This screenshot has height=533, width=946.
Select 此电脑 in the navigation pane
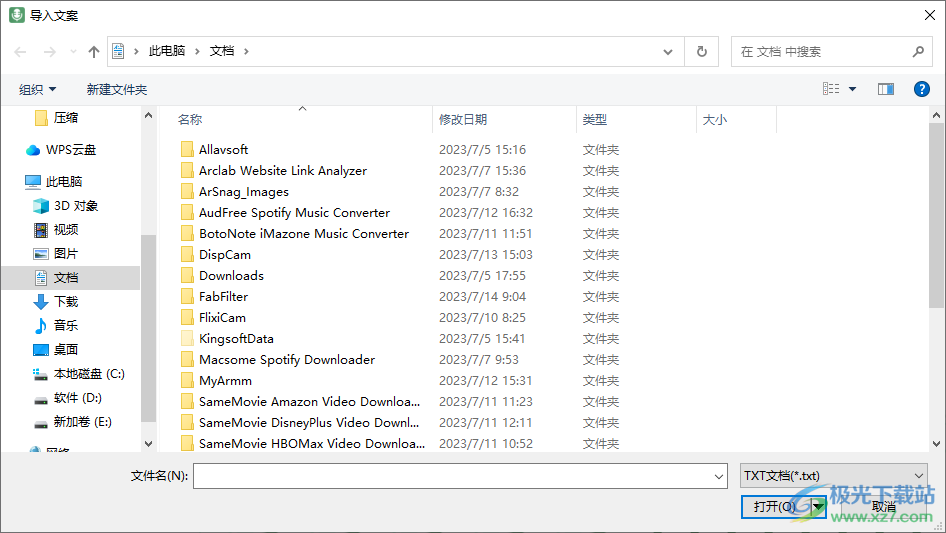click(x=54, y=181)
